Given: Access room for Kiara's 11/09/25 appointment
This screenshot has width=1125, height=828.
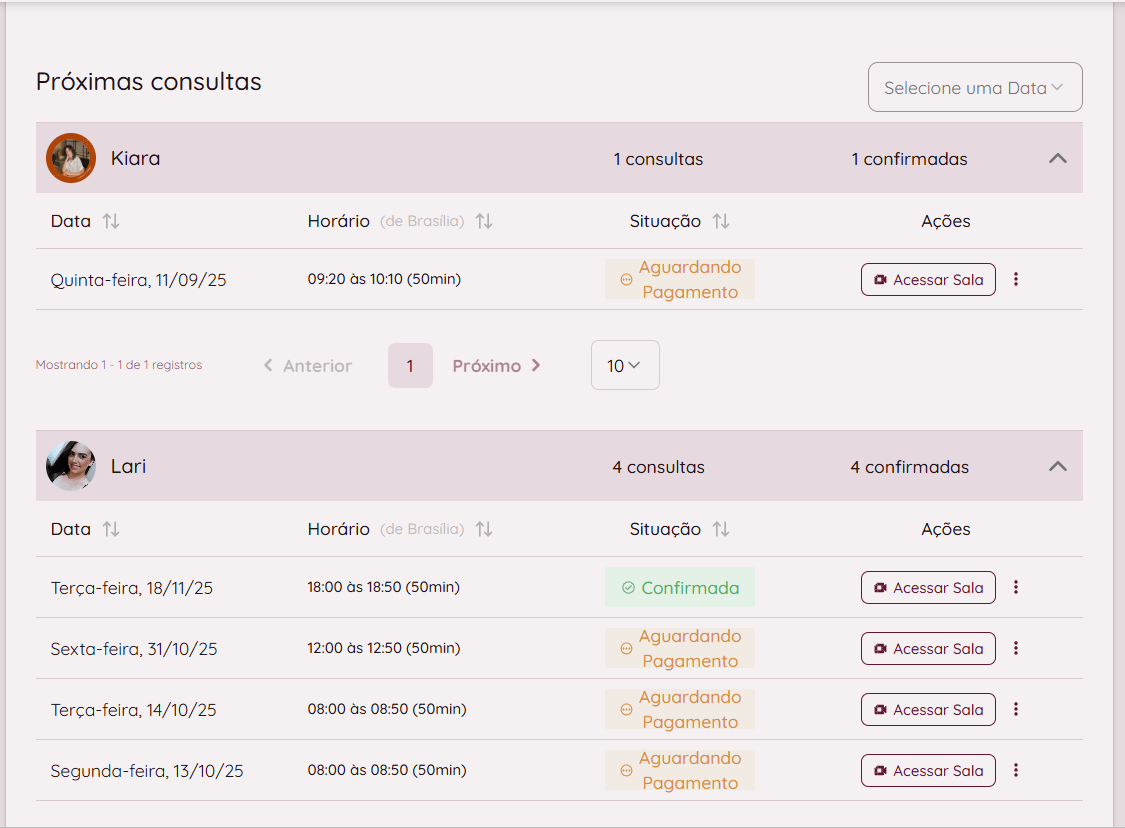Looking at the screenshot, I should point(928,279).
